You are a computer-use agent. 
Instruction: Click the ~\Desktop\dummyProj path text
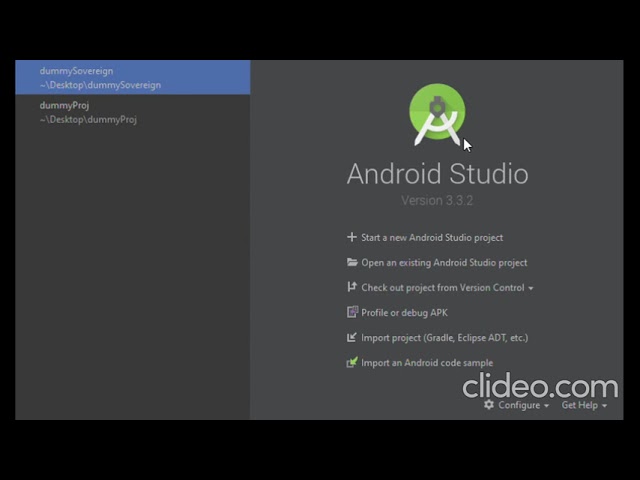pos(88,120)
